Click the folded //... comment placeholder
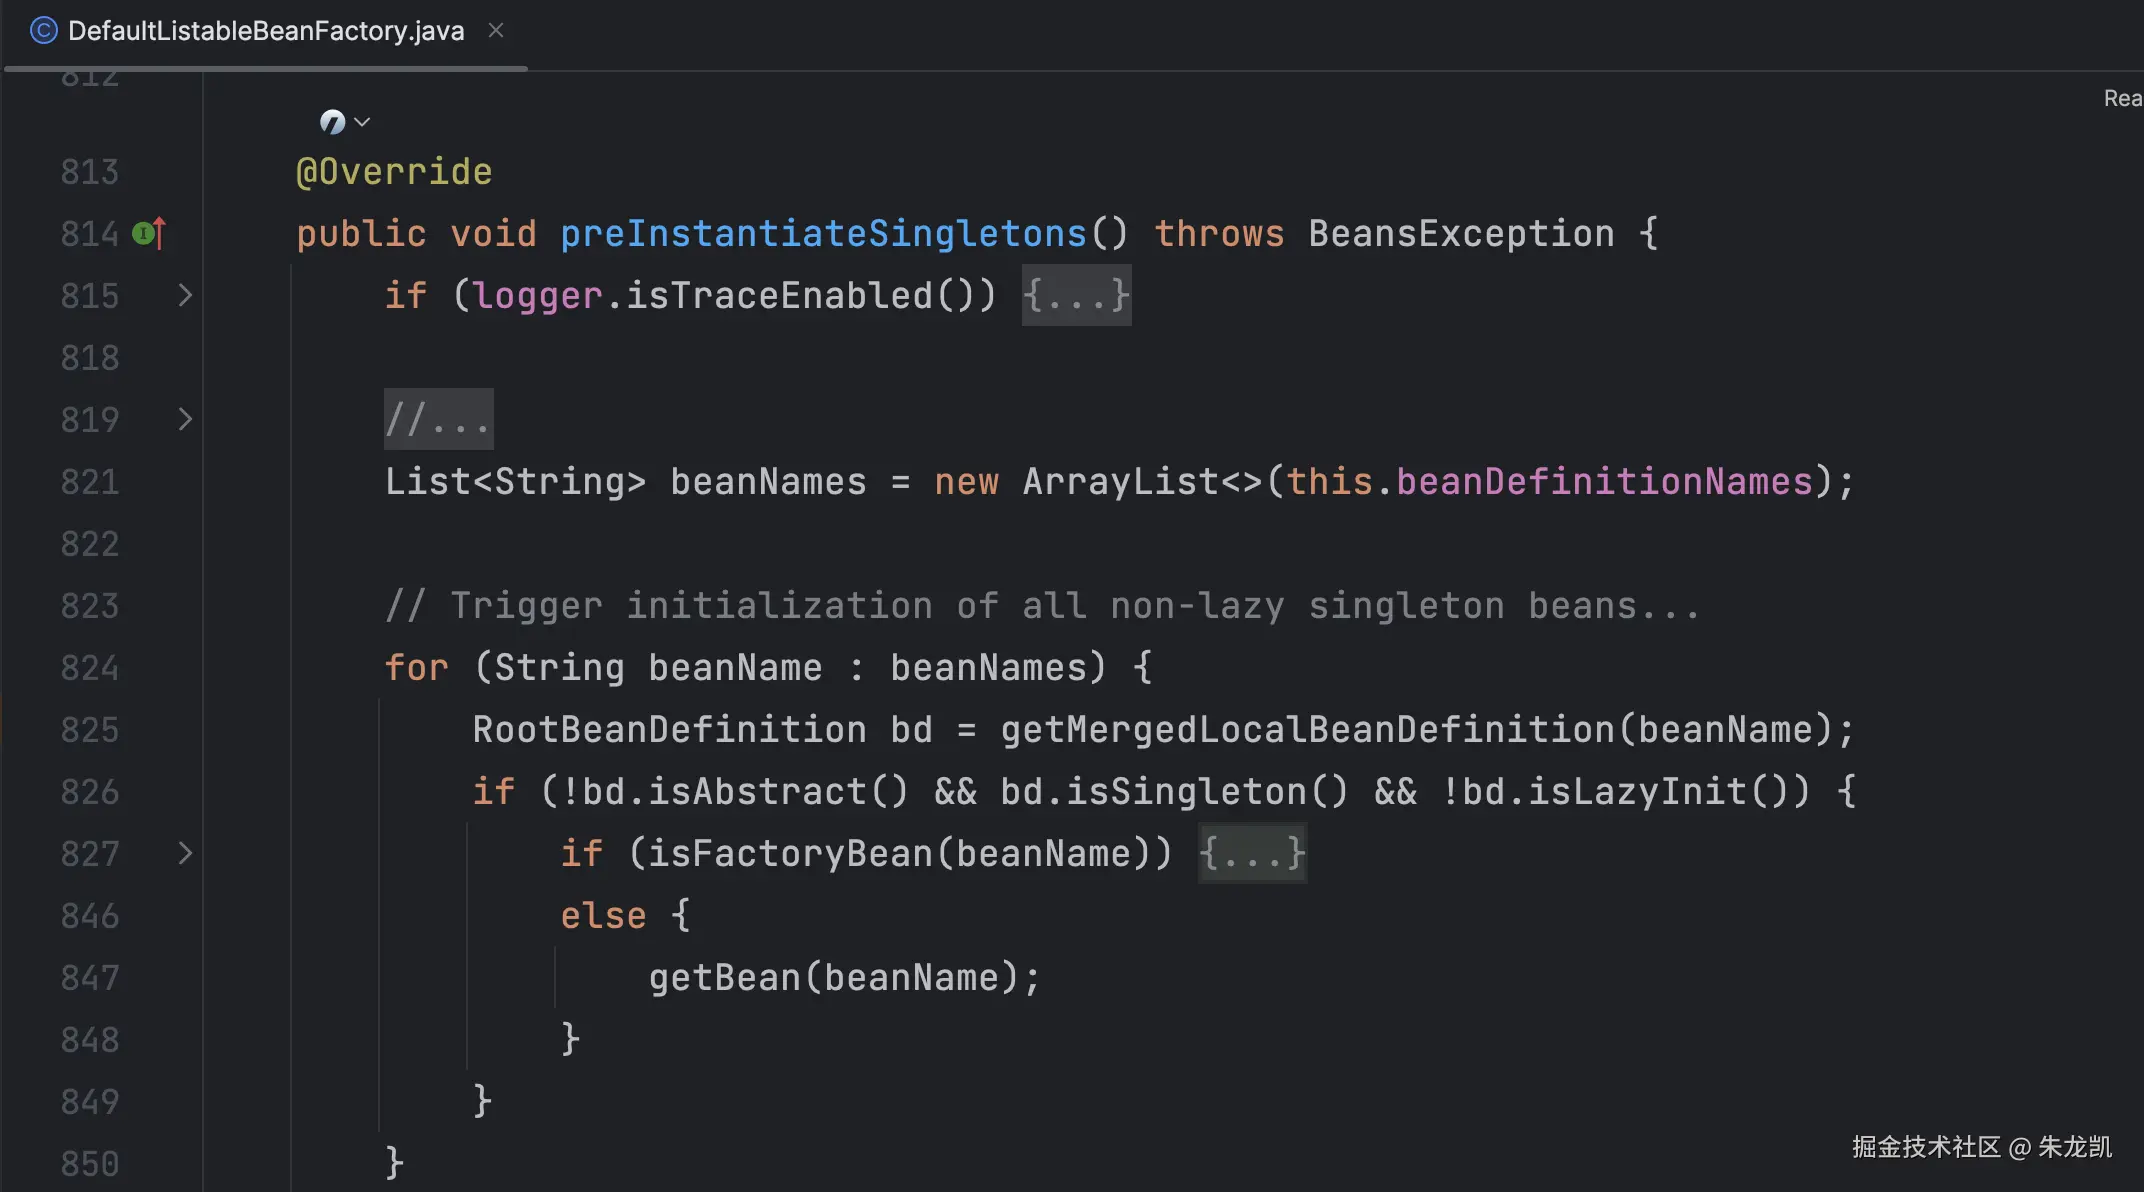Screen dimensions: 2144x1192 click(x=438, y=419)
